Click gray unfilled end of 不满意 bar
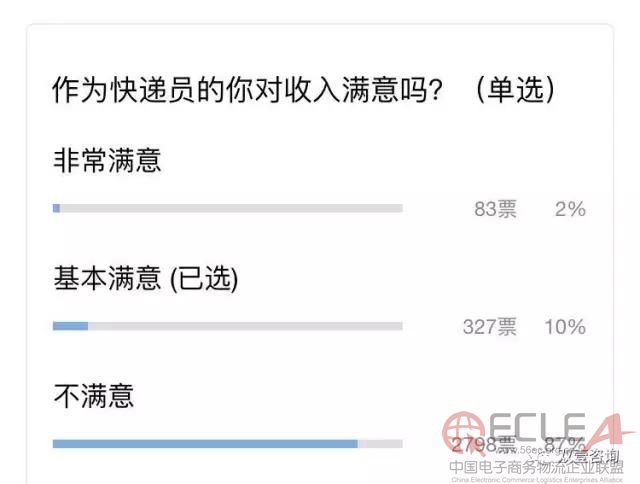 point(380,443)
